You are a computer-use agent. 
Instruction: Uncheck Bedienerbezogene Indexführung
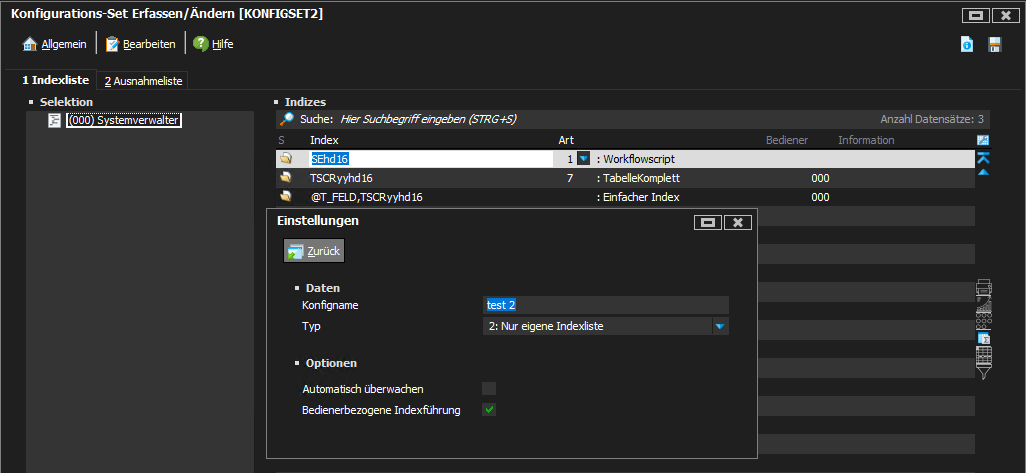[489, 410]
